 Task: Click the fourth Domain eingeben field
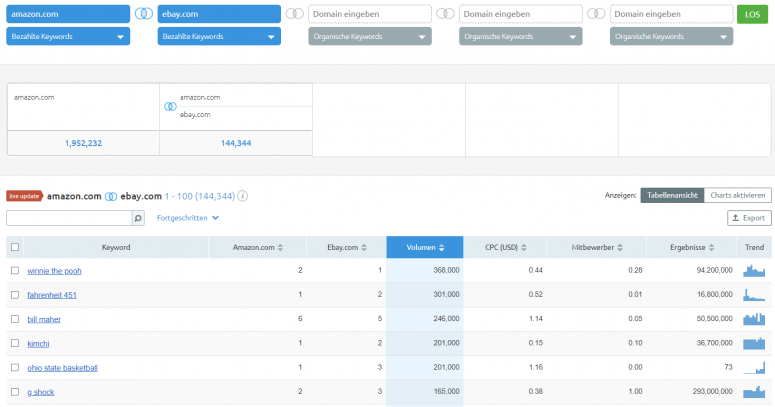520,14
